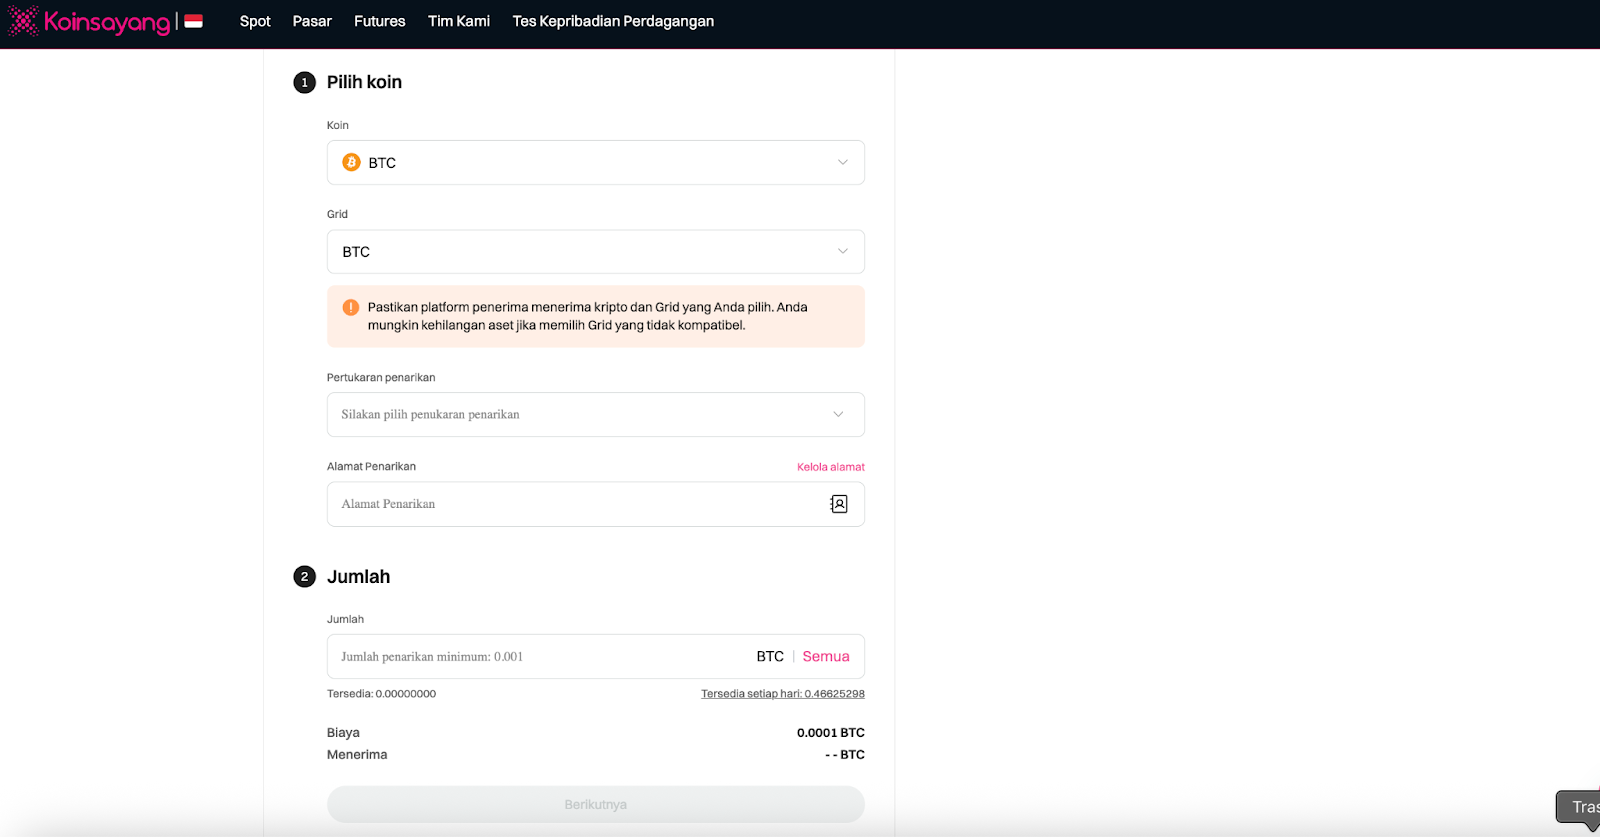Open the address book icon
1600x837 pixels.
[x=839, y=504]
